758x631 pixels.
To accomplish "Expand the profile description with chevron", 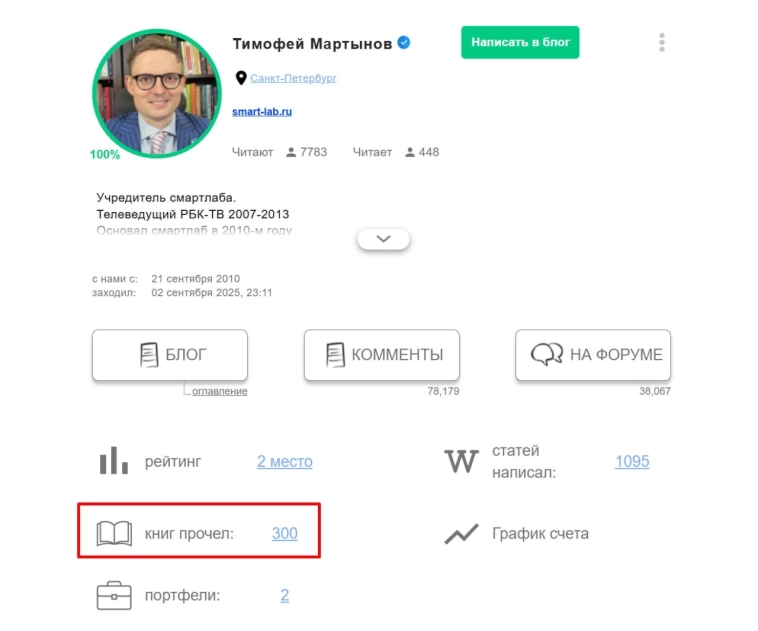I will [x=383, y=239].
